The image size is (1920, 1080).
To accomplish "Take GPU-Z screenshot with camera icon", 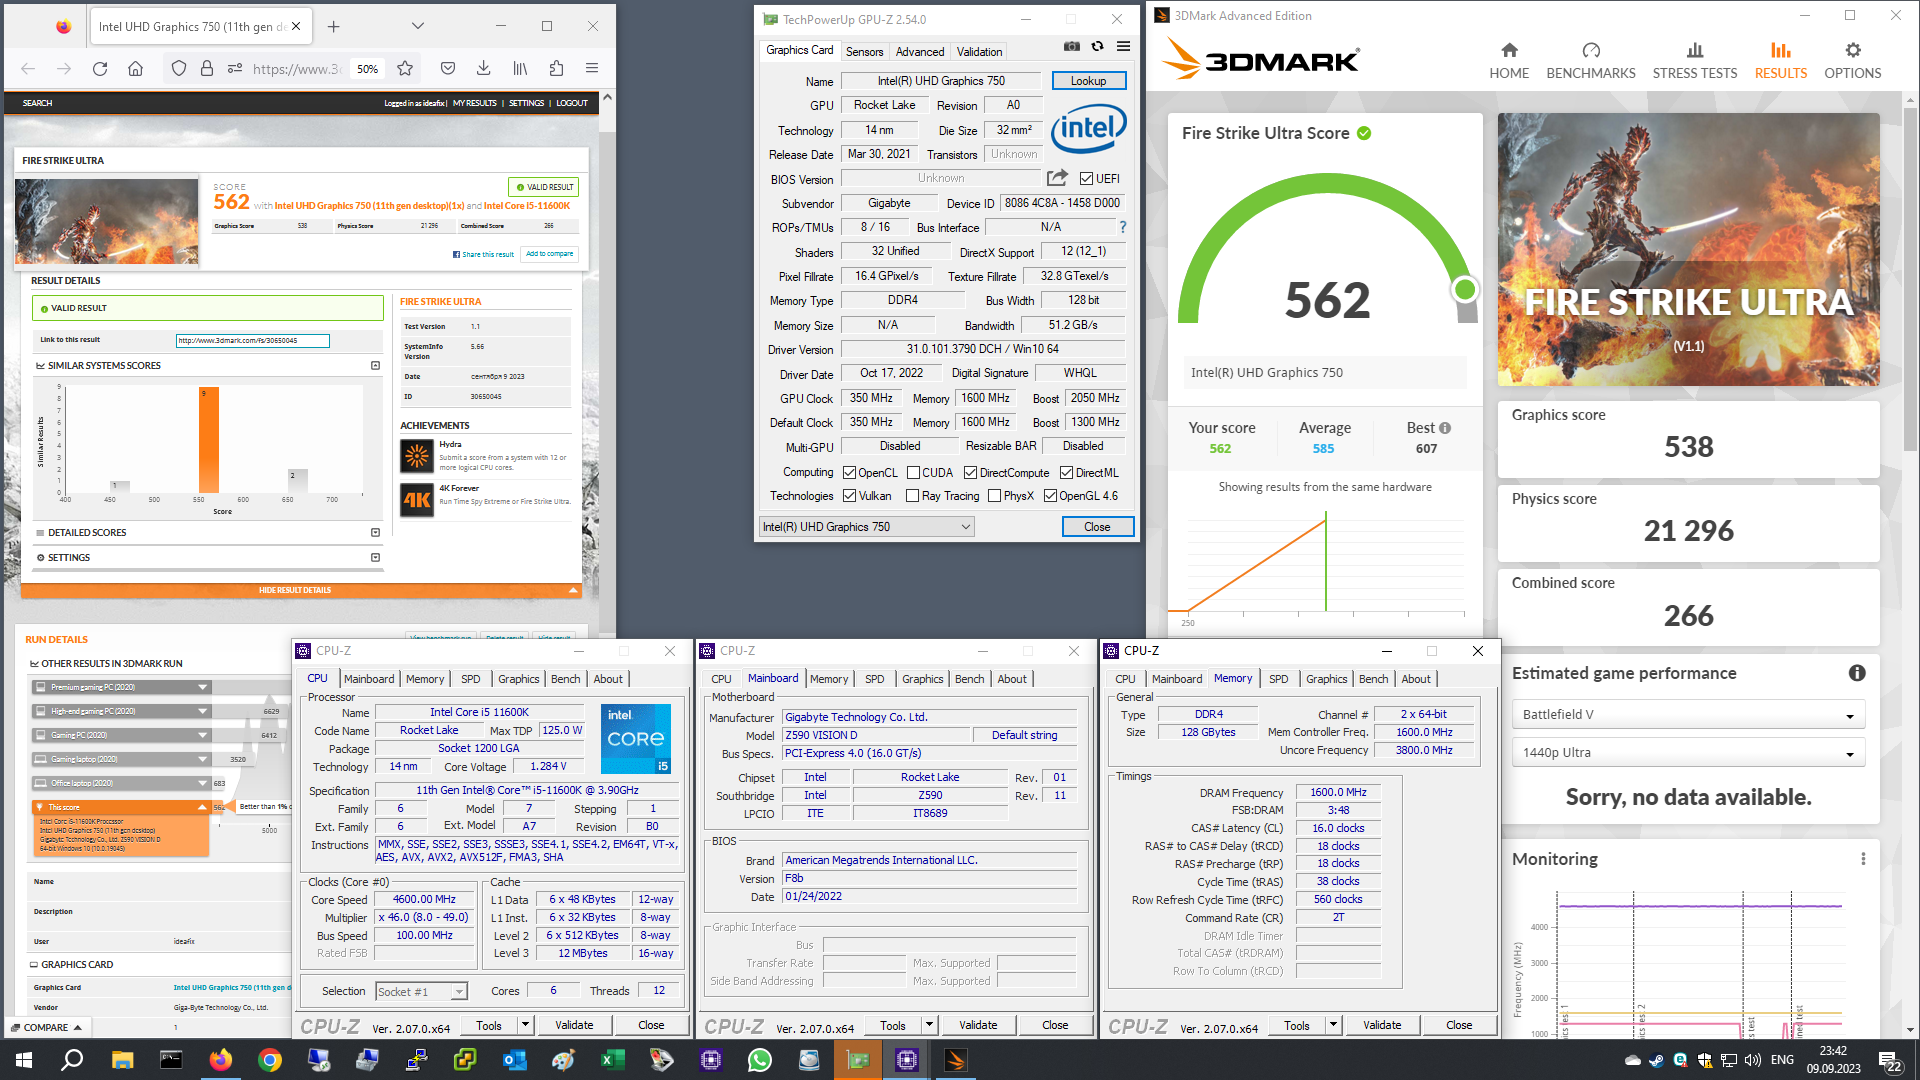I will point(1072,46).
